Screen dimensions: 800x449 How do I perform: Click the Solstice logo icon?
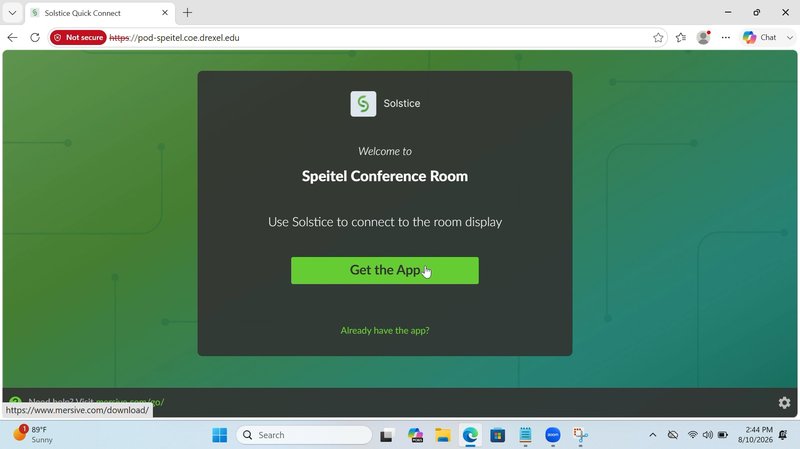point(363,104)
